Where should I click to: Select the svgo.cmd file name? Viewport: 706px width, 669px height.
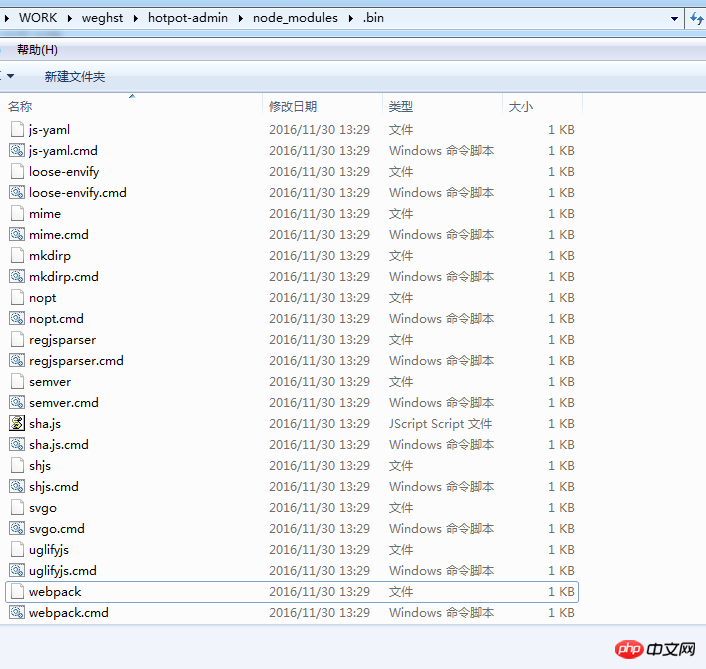coord(57,529)
